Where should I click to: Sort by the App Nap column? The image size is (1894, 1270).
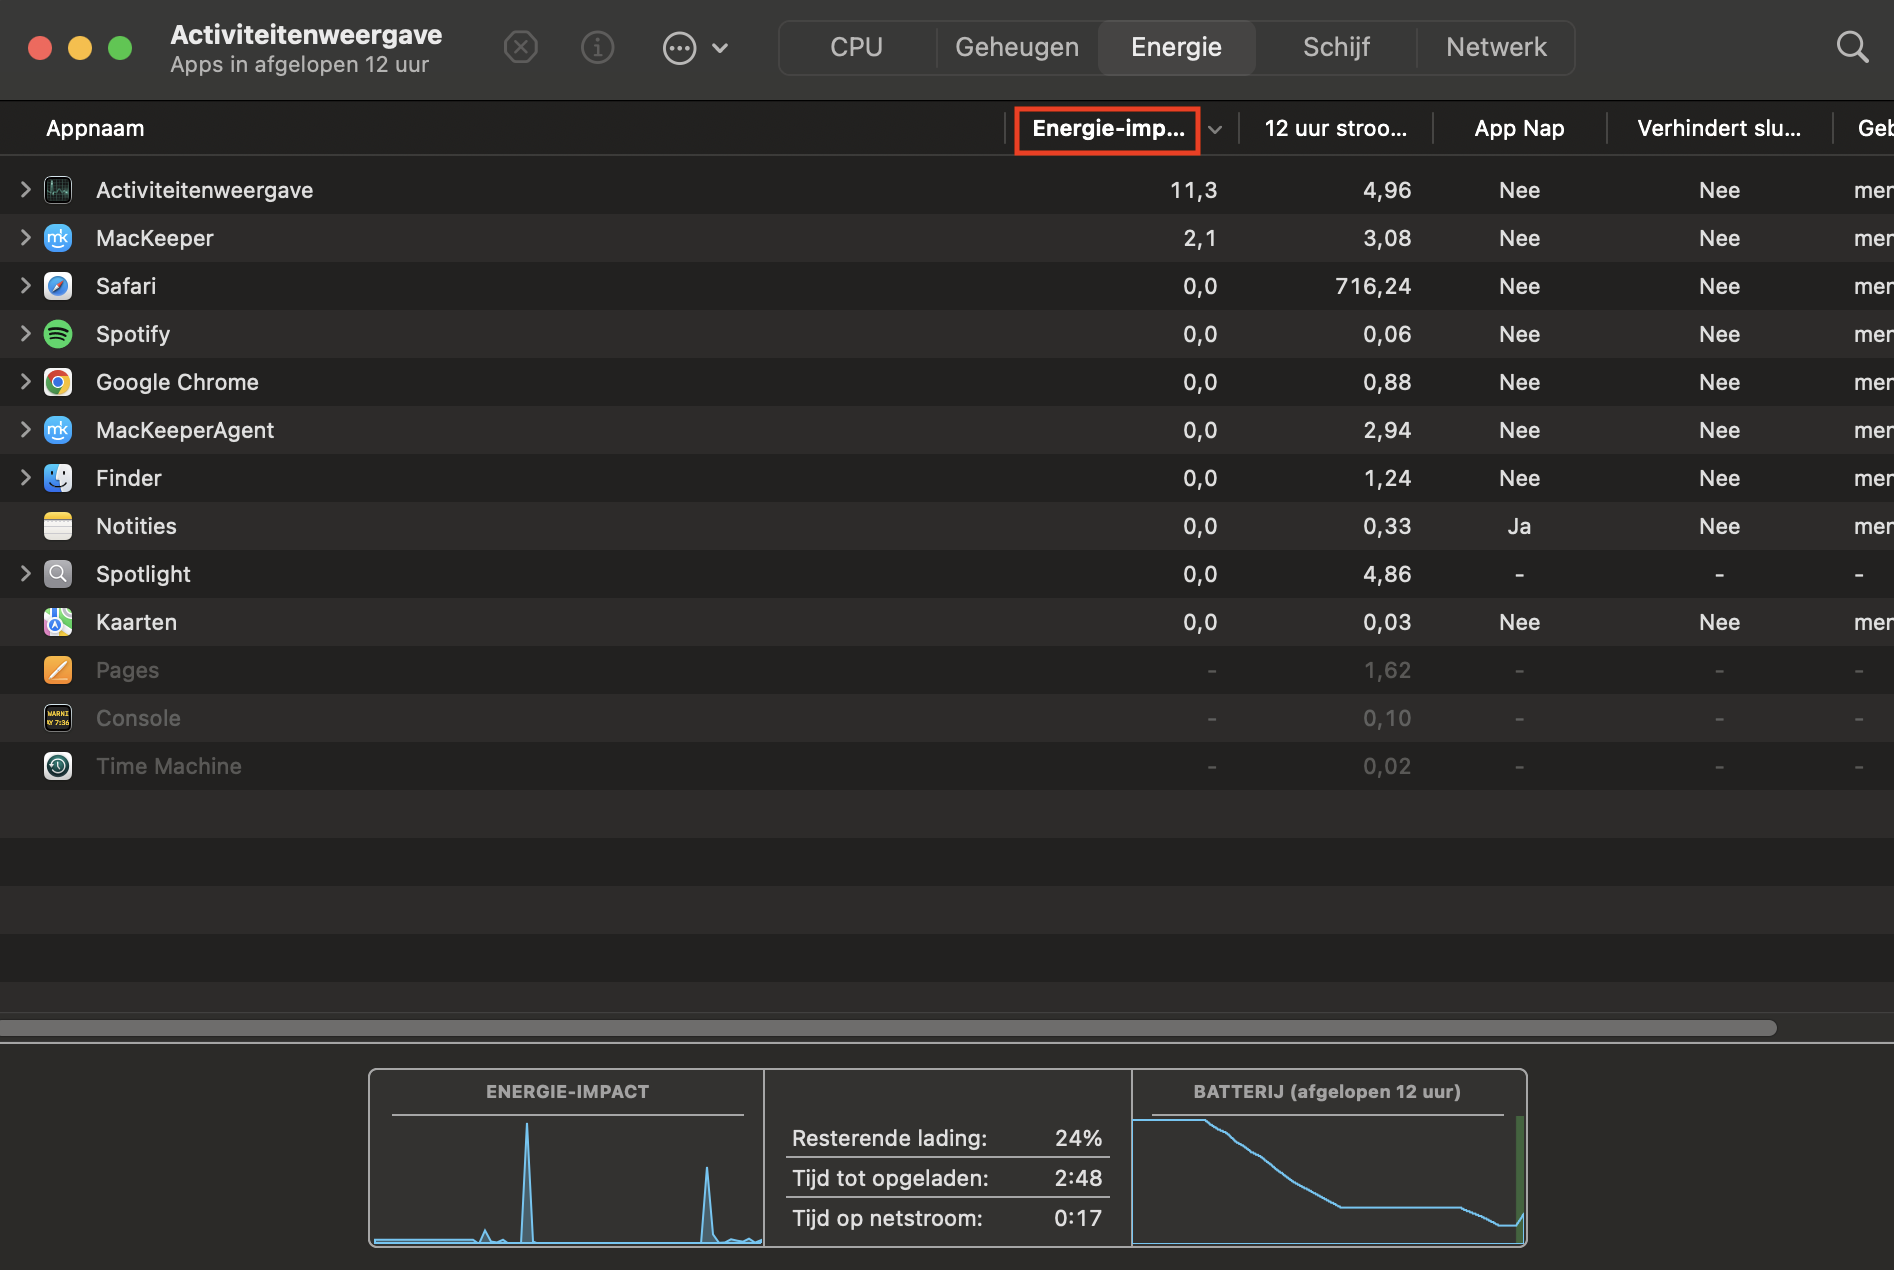[1518, 129]
